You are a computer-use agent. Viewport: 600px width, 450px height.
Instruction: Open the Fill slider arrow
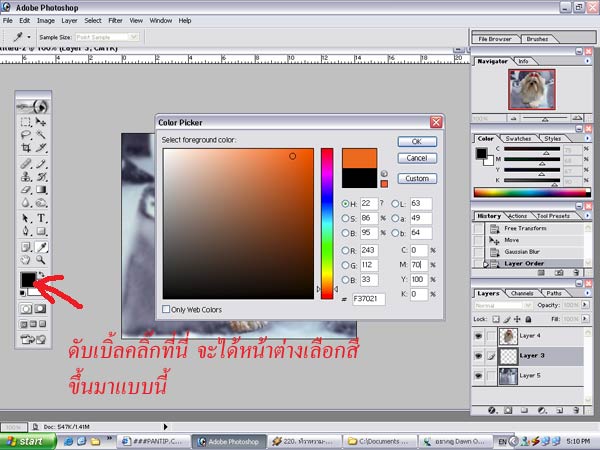pyautogui.click(x=585, y=318)
